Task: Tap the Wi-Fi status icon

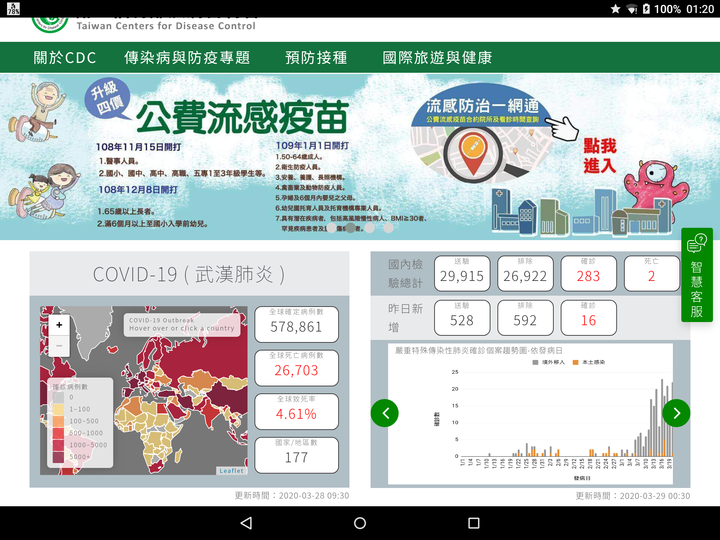Action: (632, 9)
